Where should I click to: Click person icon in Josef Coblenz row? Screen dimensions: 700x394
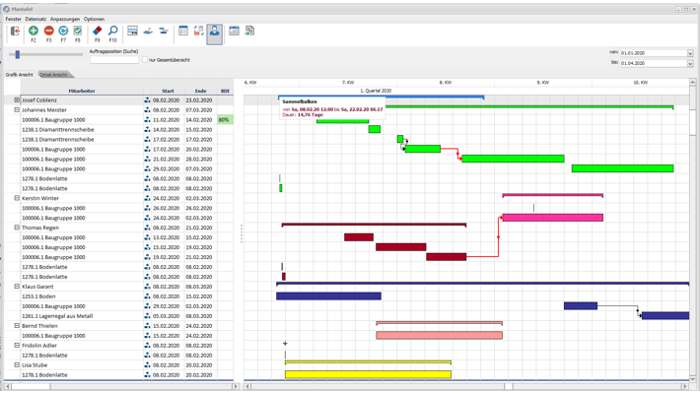[x=147, y=100]
